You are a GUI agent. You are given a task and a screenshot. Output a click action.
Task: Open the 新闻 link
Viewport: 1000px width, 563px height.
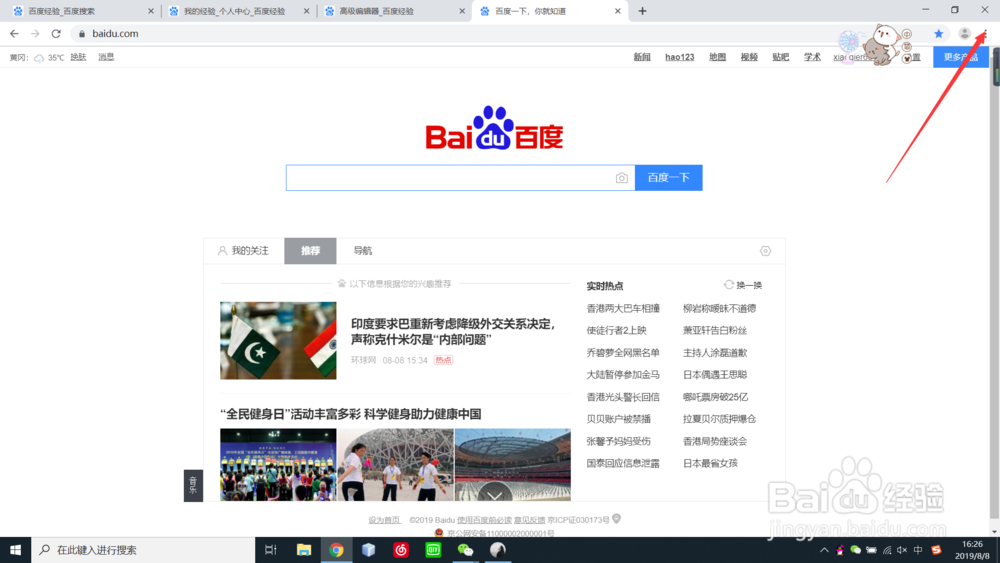642,57
